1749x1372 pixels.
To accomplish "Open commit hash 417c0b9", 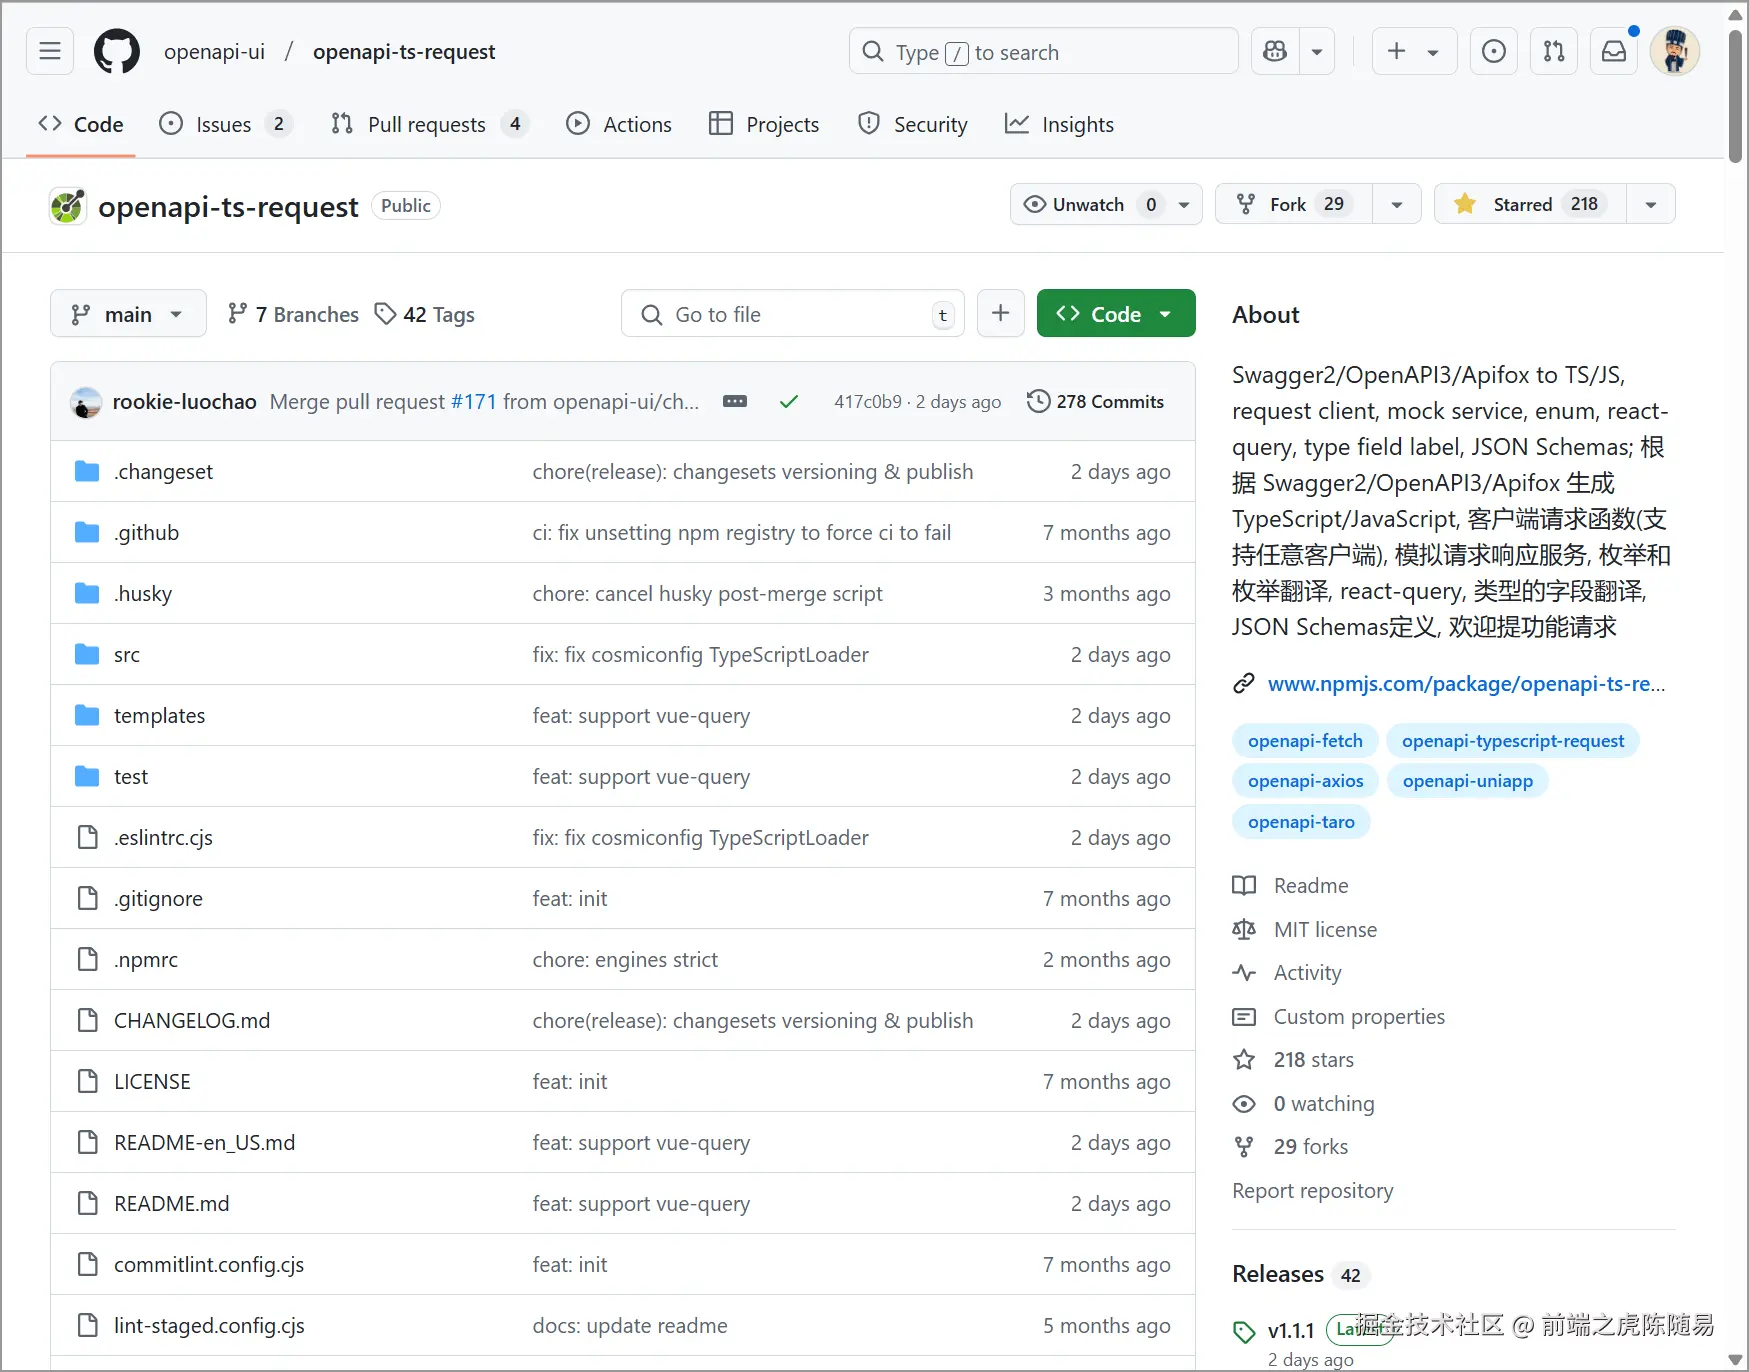I will pyautogui.click(x=868, y=401).
